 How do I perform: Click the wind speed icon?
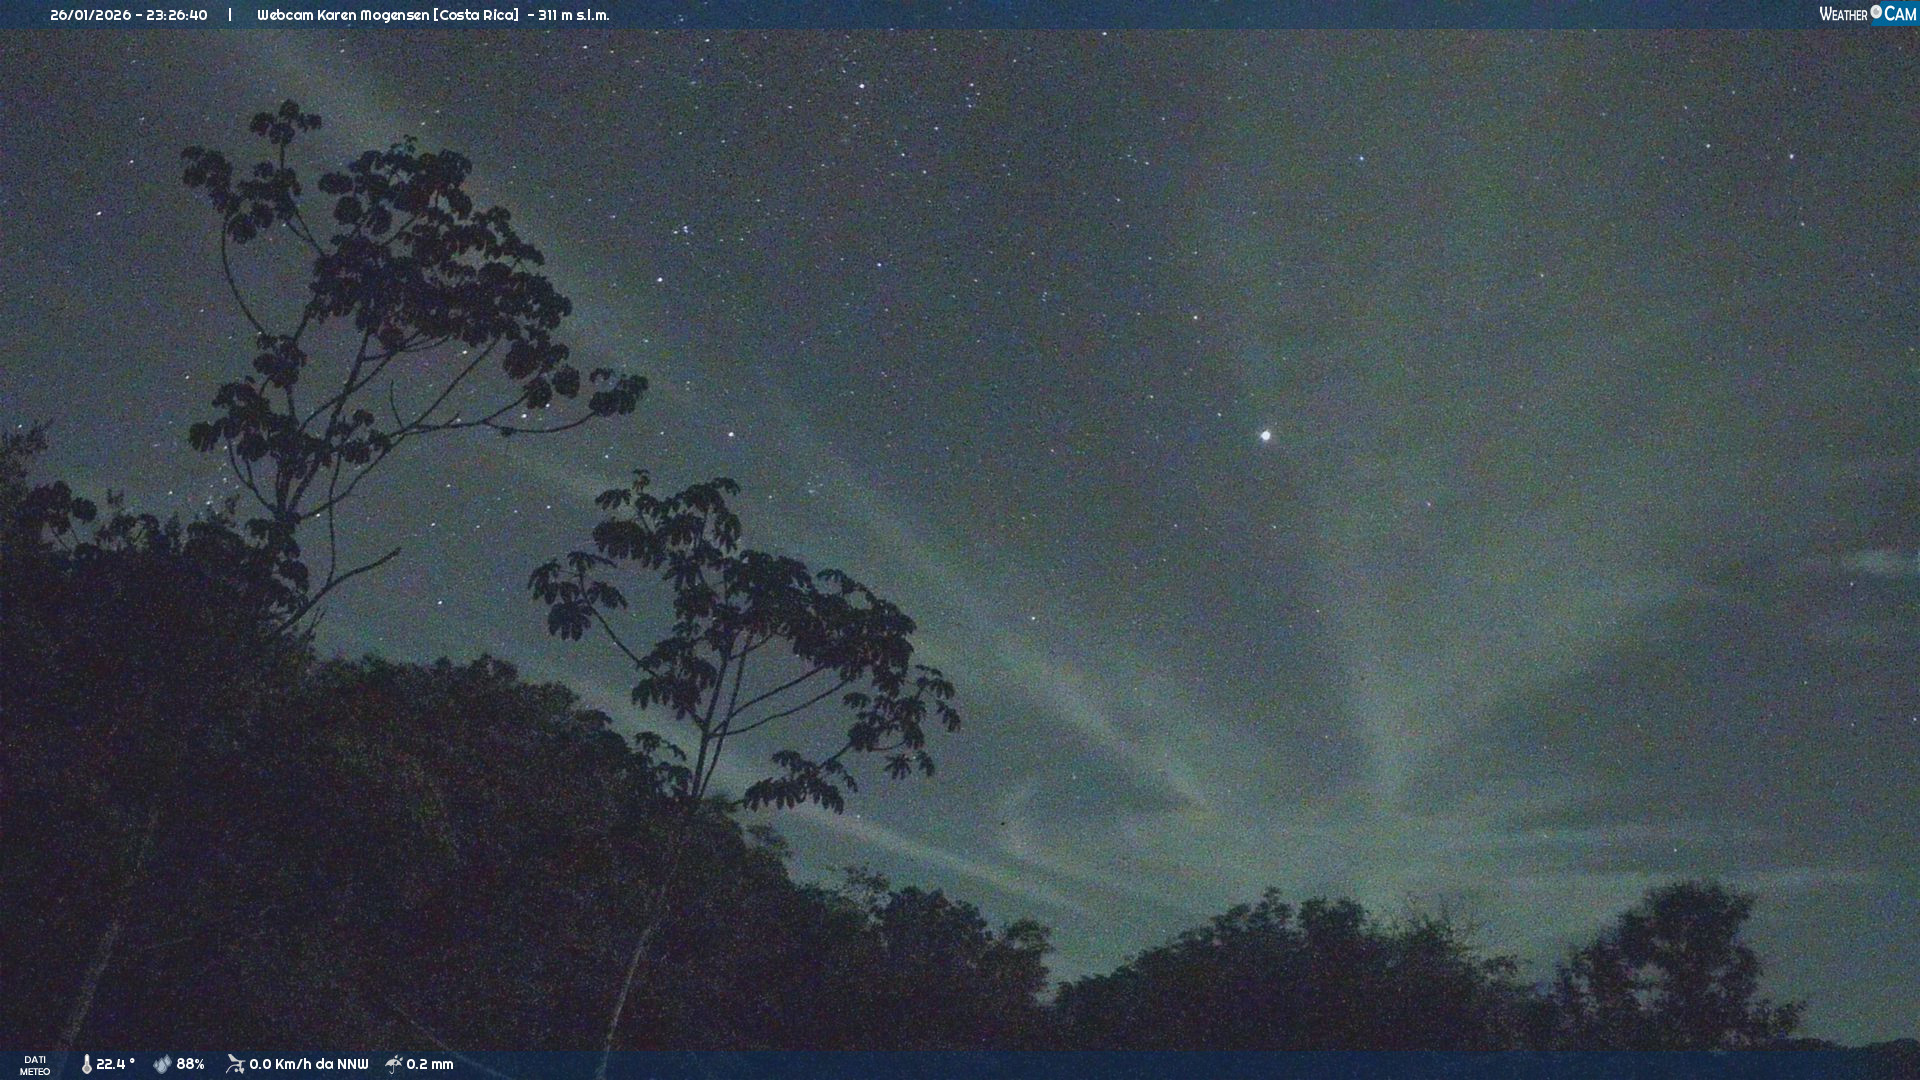235,1064
